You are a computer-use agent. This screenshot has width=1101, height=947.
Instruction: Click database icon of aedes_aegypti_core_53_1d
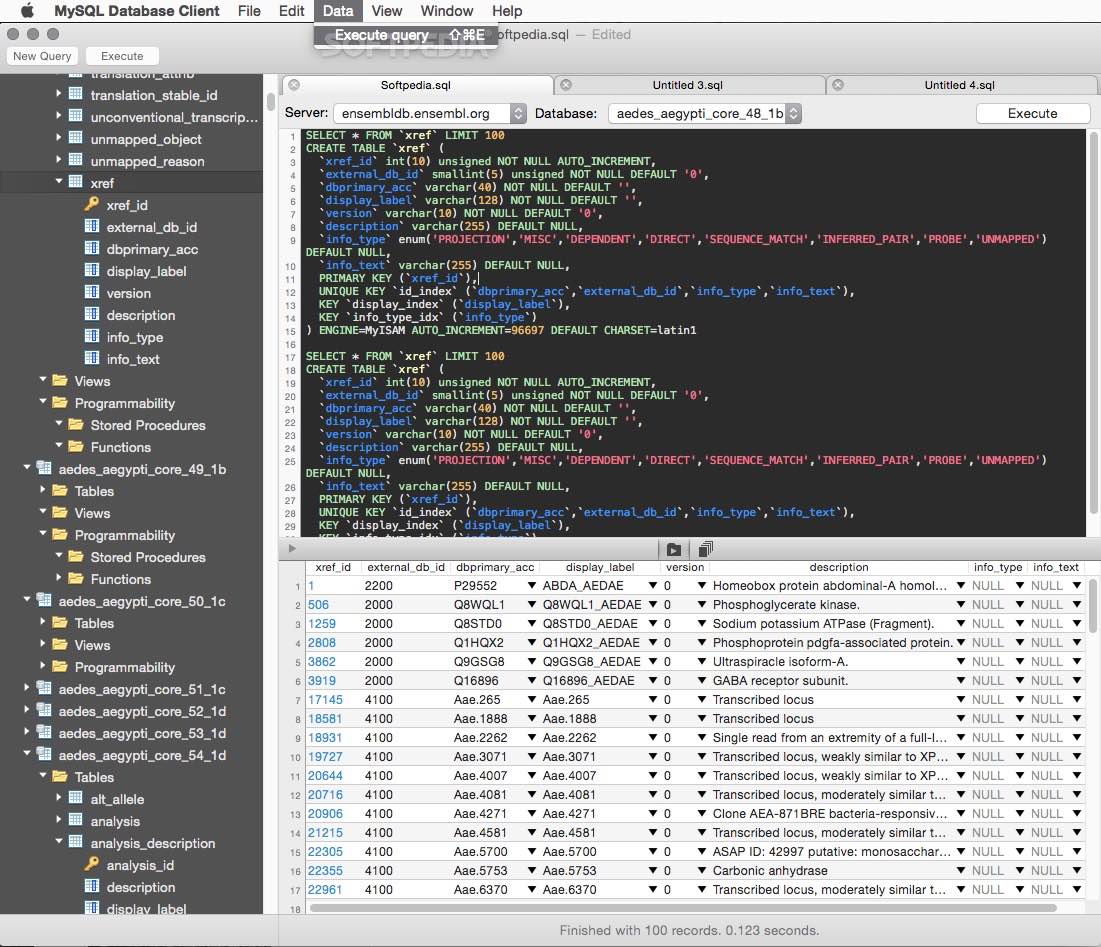pos(44,731)
